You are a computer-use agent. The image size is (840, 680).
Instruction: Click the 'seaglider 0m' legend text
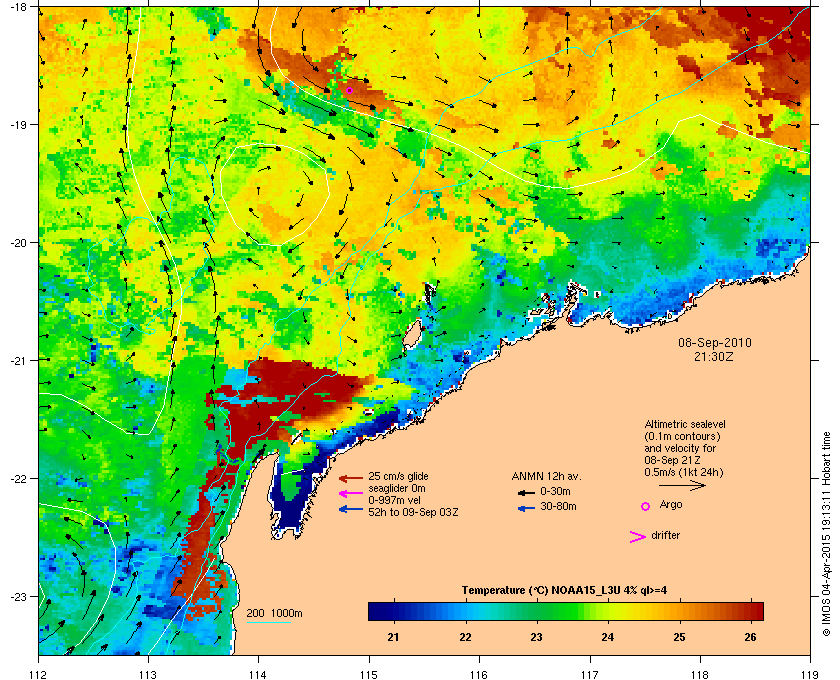pos(397,489)
